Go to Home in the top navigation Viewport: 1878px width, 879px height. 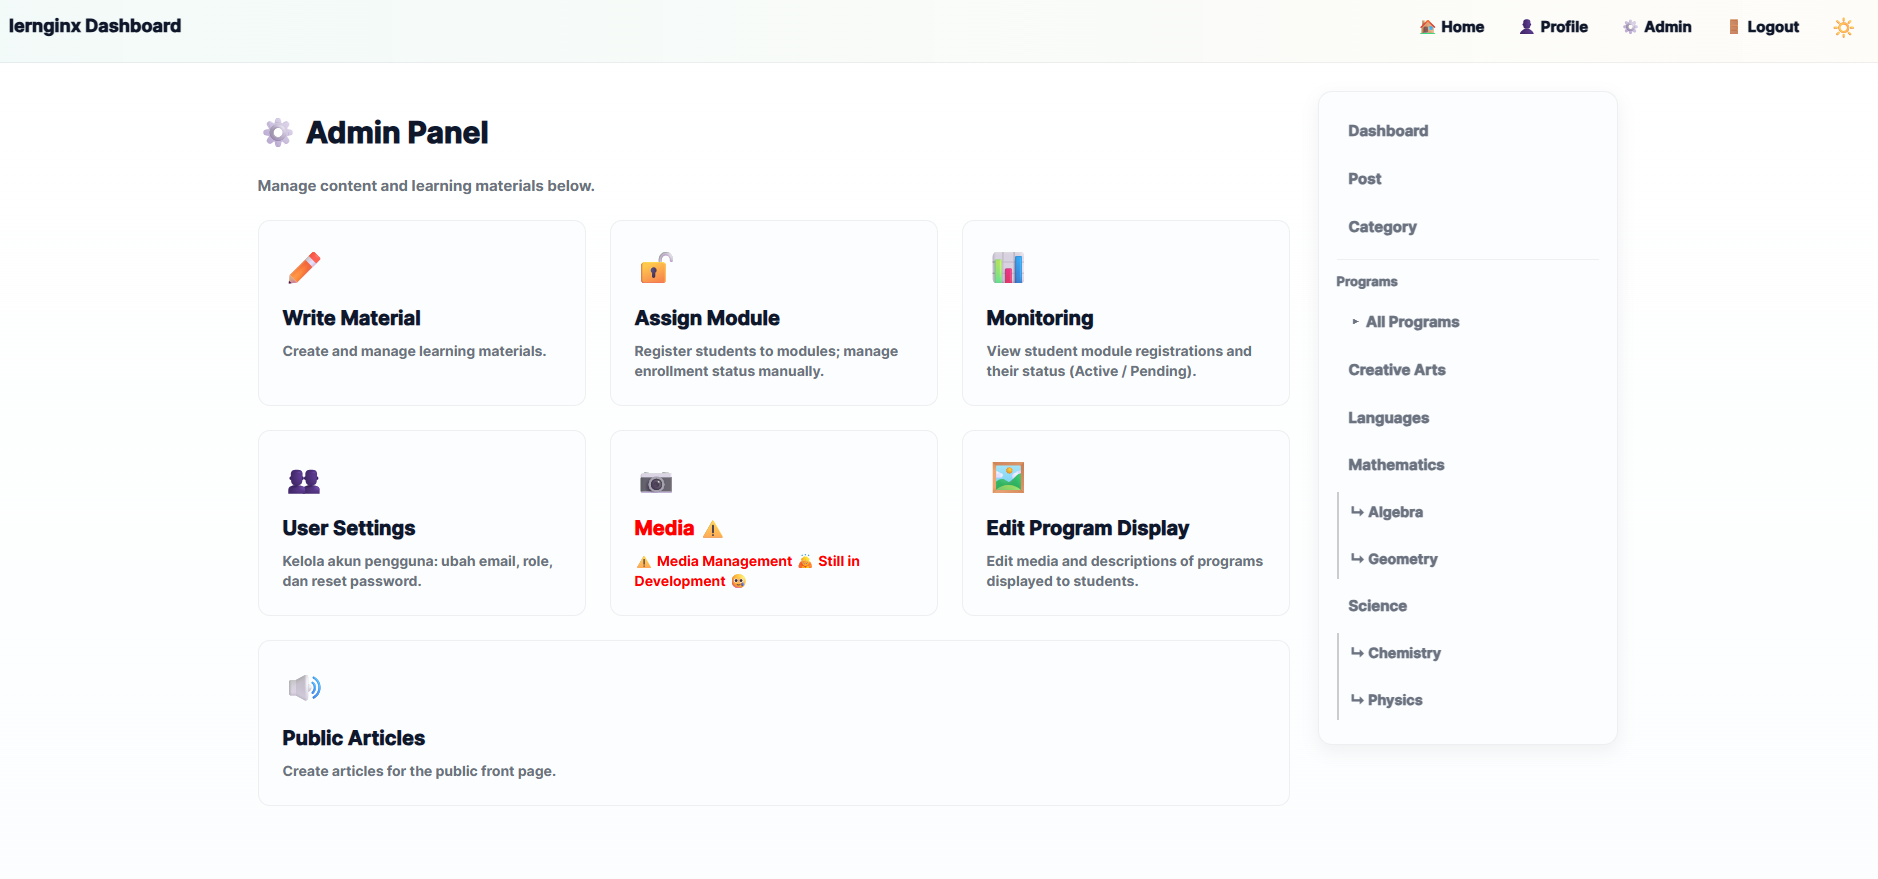click(1452, 27)
